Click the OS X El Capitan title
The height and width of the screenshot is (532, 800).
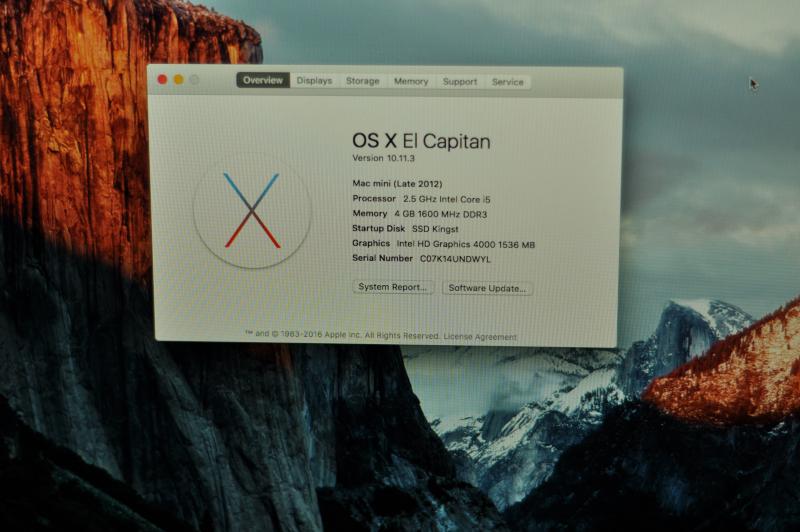point(421,141)
